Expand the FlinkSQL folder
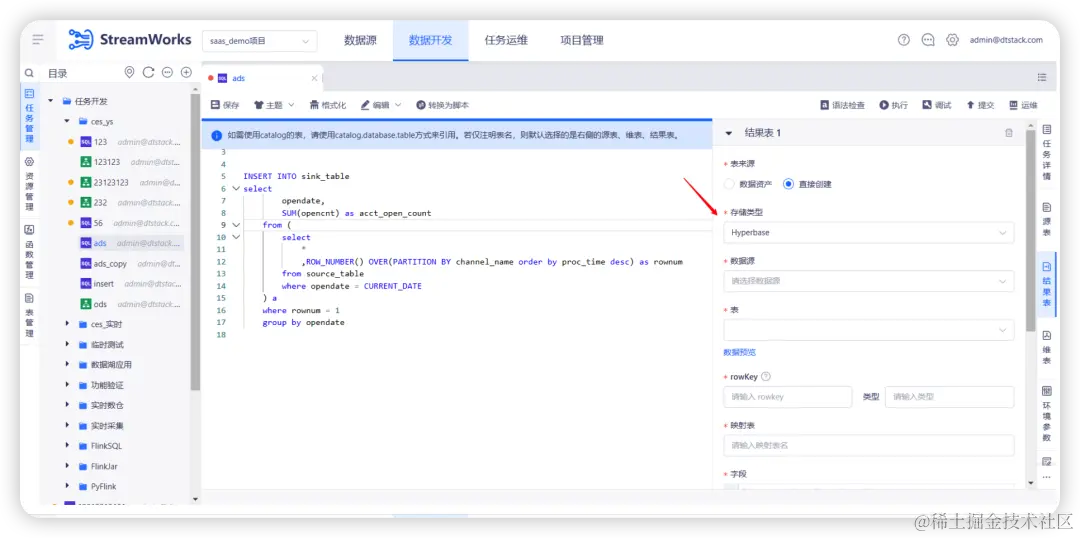This screenshot has height=538, width=1080. (x=67, y=446)
